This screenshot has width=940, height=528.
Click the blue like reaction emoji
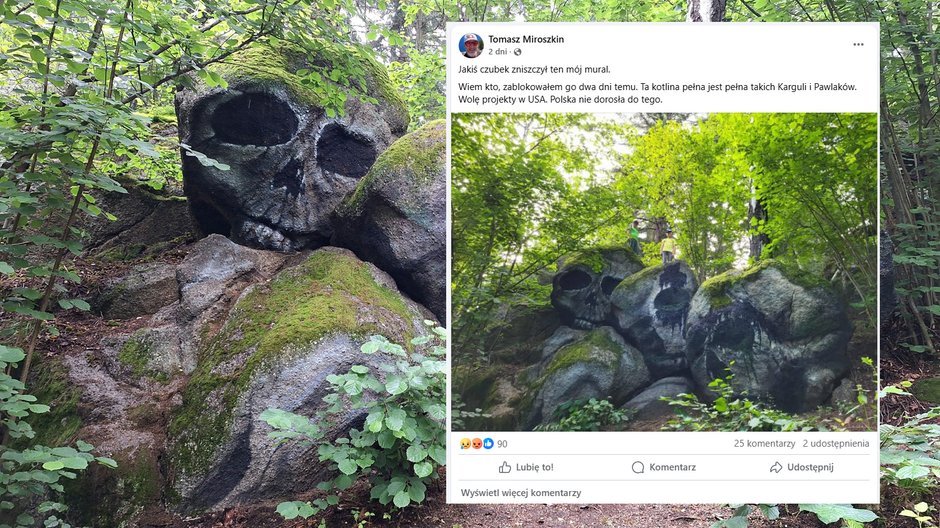click(488, 443)
